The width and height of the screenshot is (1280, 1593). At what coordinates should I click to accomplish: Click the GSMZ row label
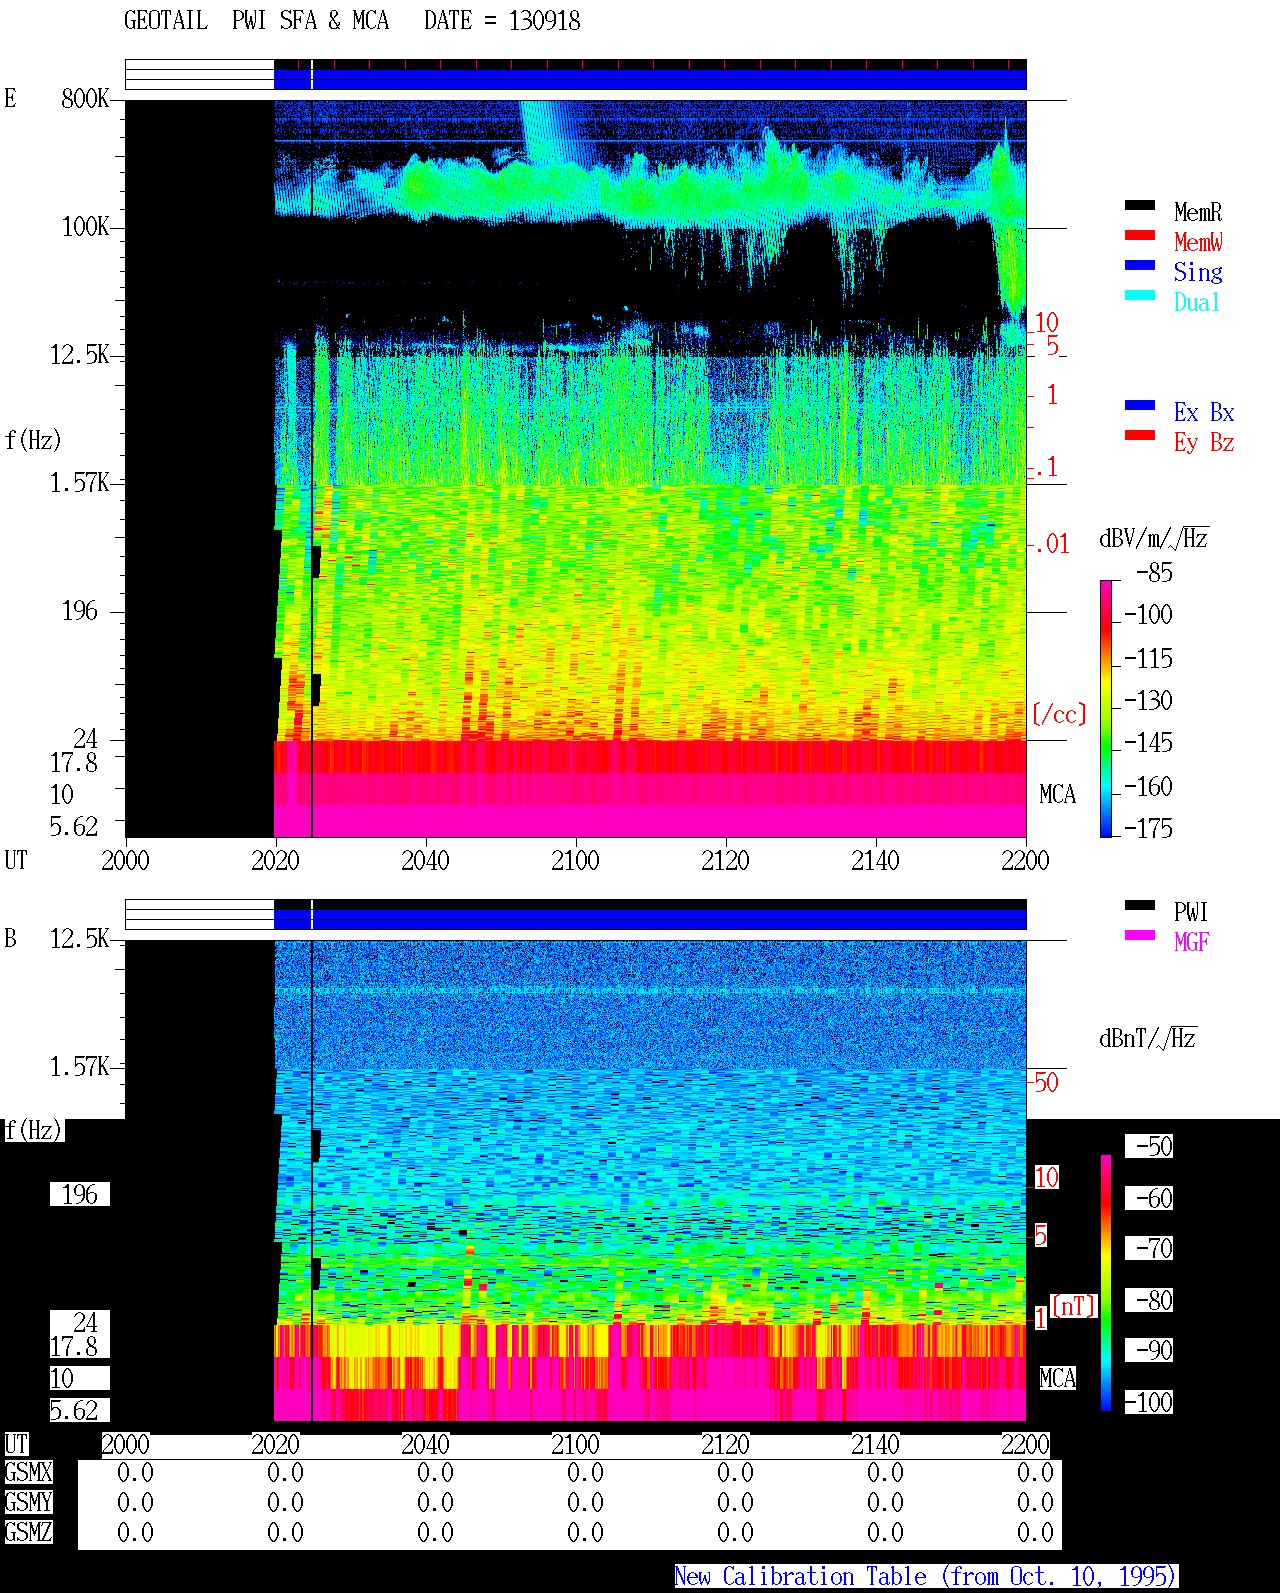28,1532
